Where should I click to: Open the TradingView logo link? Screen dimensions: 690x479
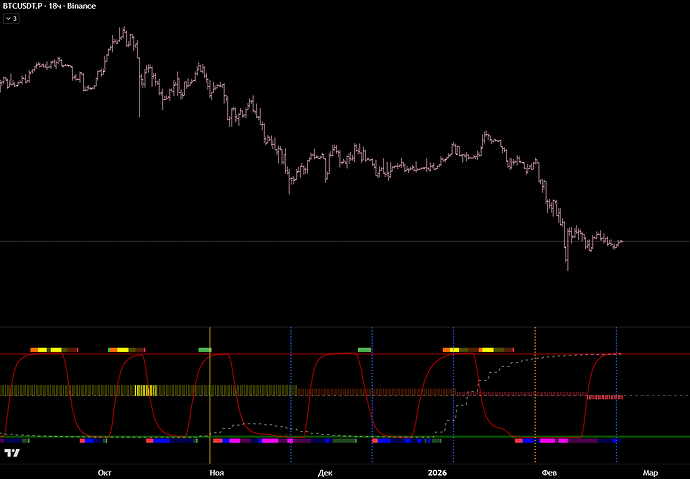coord(13,453)
